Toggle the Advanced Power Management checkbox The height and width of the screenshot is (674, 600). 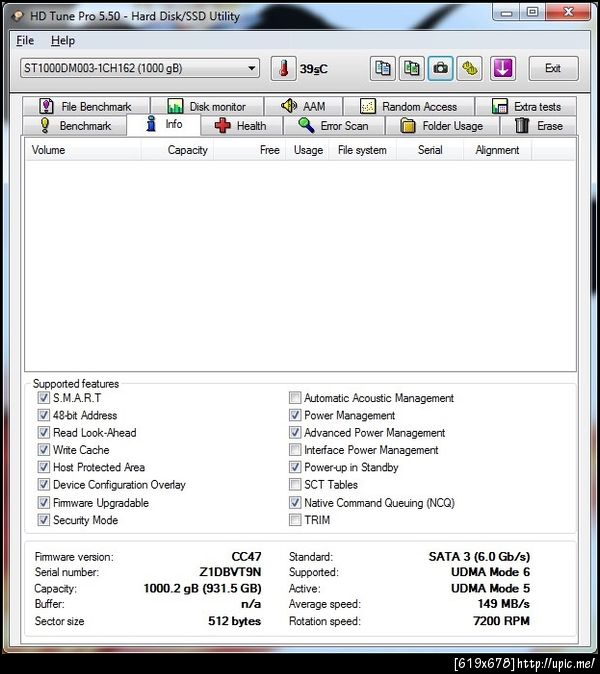pyautogui.click(x=295, y=432)
